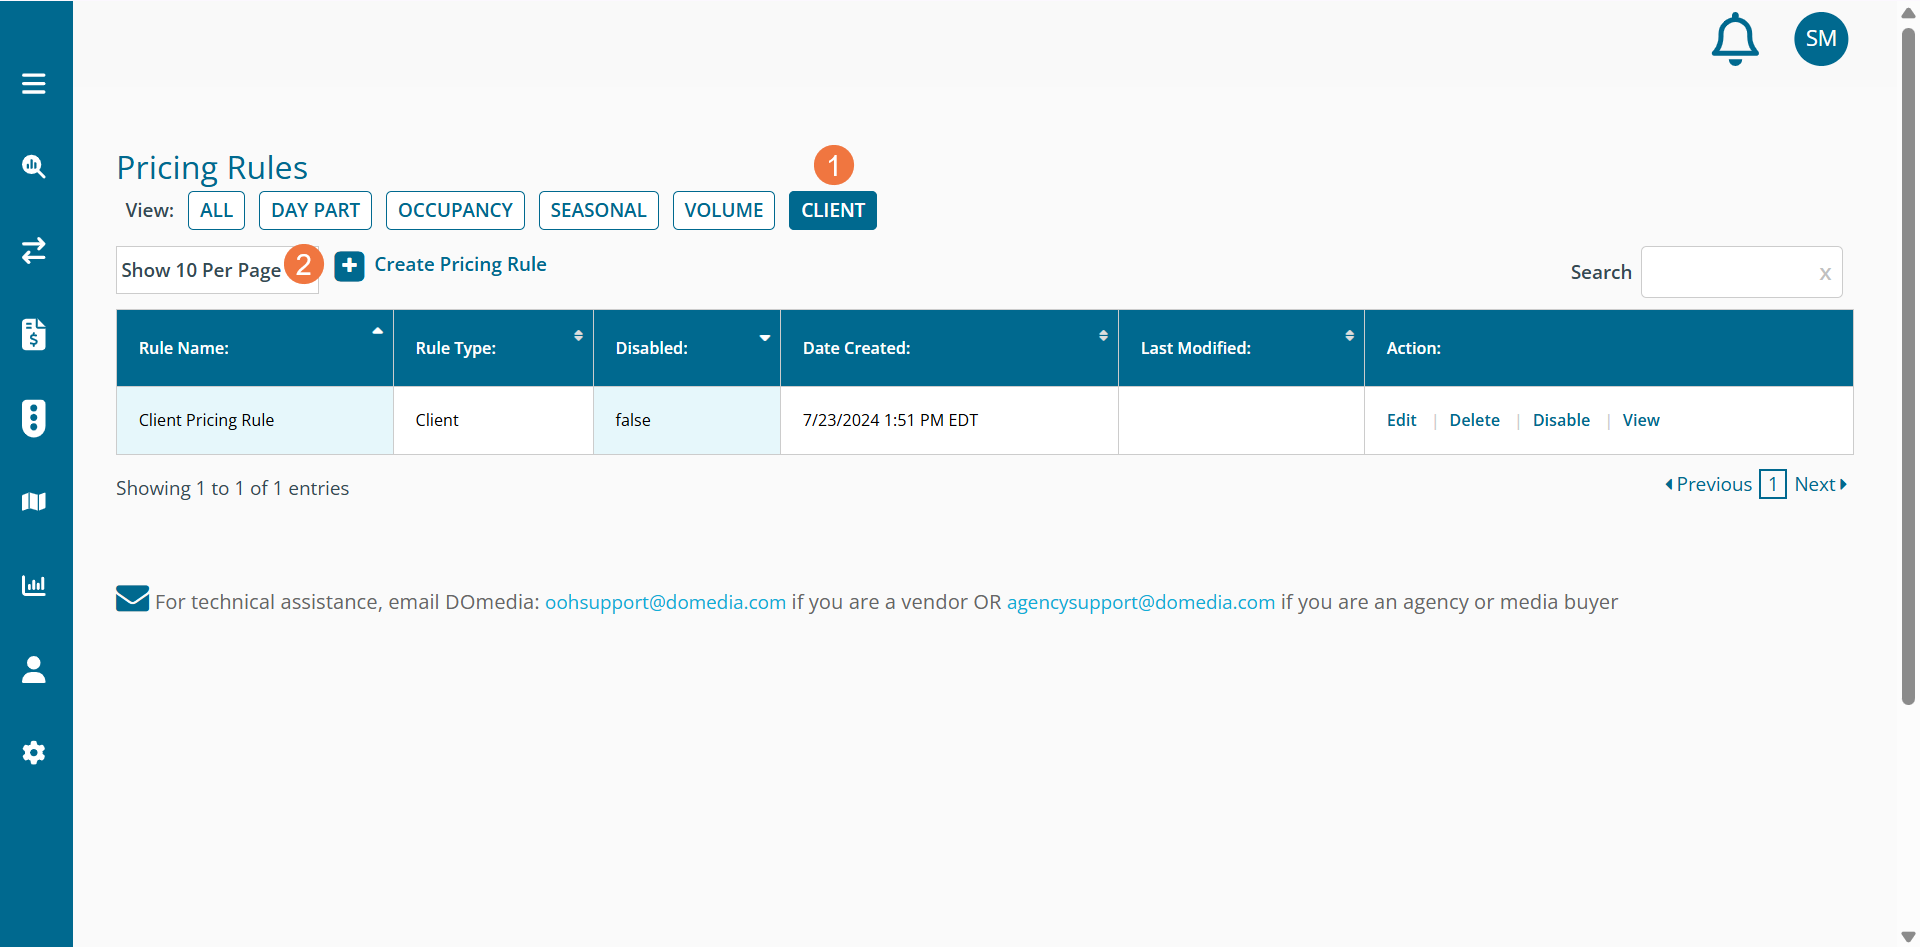Click the user profile sidebar icon
Screen dimensions: 1920x947
coord(34,669)
